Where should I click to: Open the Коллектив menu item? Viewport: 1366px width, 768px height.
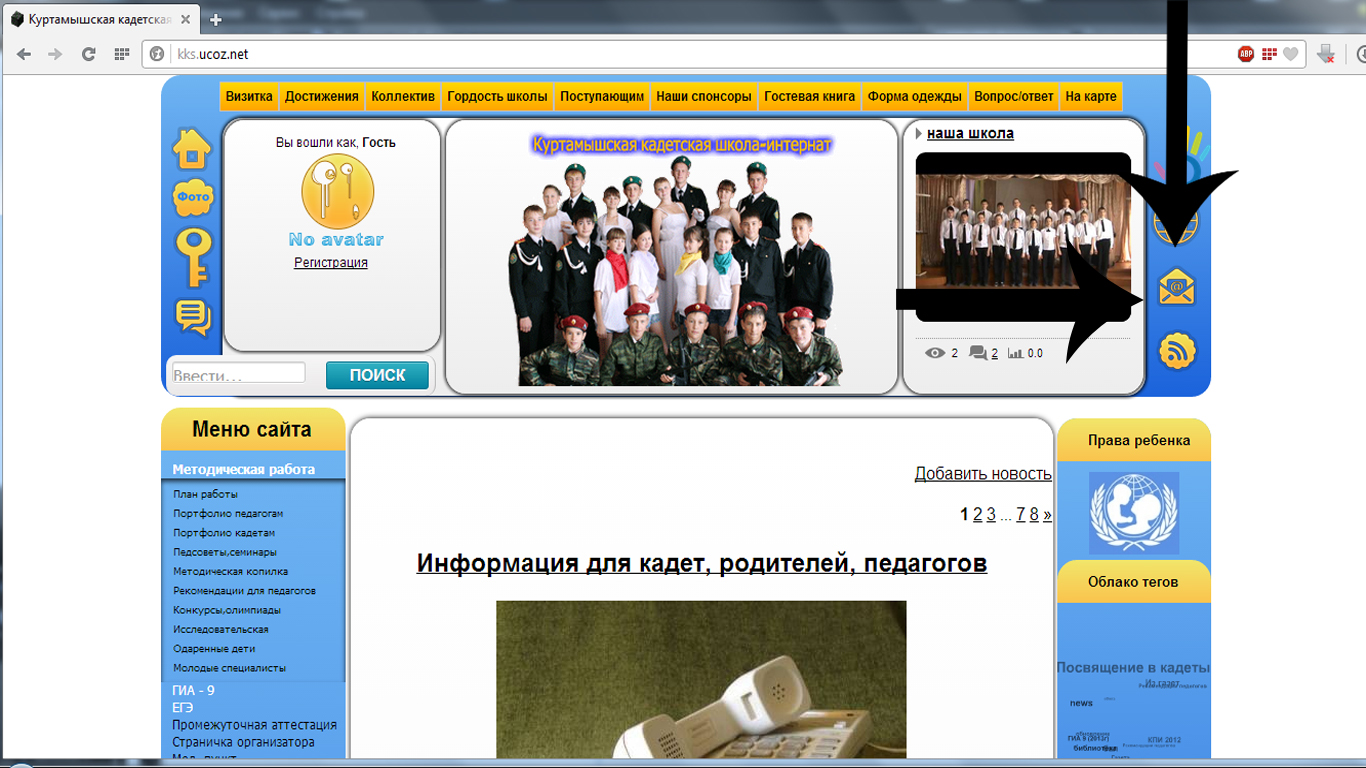point(403,97)
